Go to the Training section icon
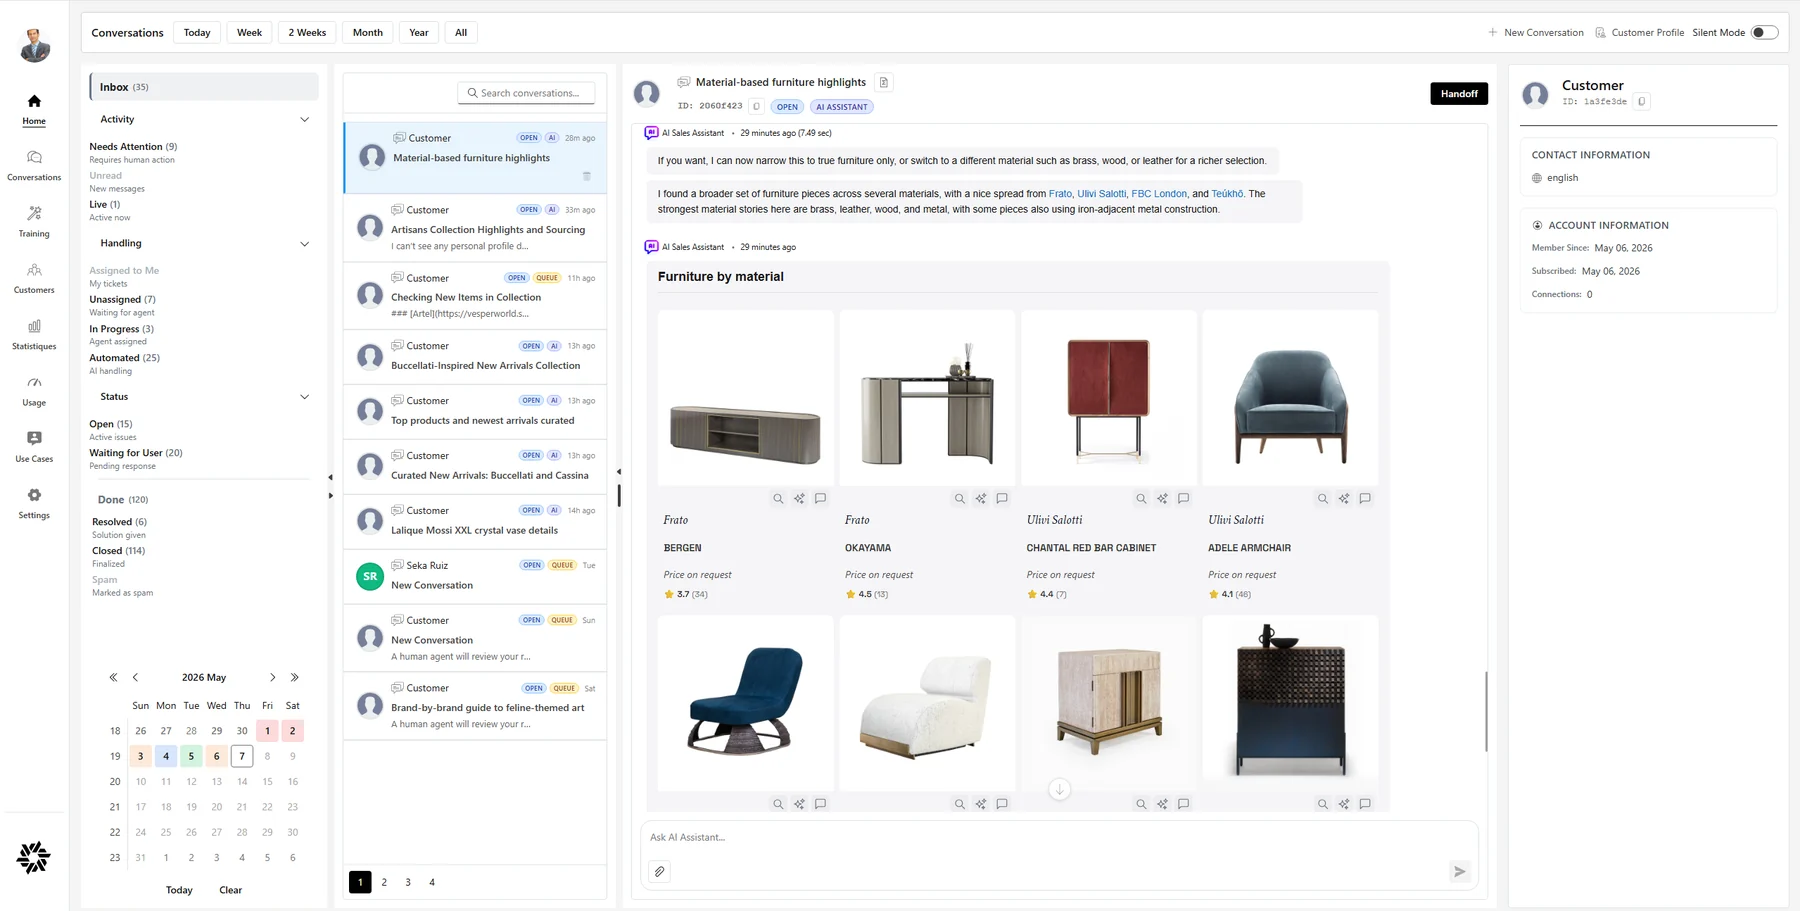 coord(34,213)
